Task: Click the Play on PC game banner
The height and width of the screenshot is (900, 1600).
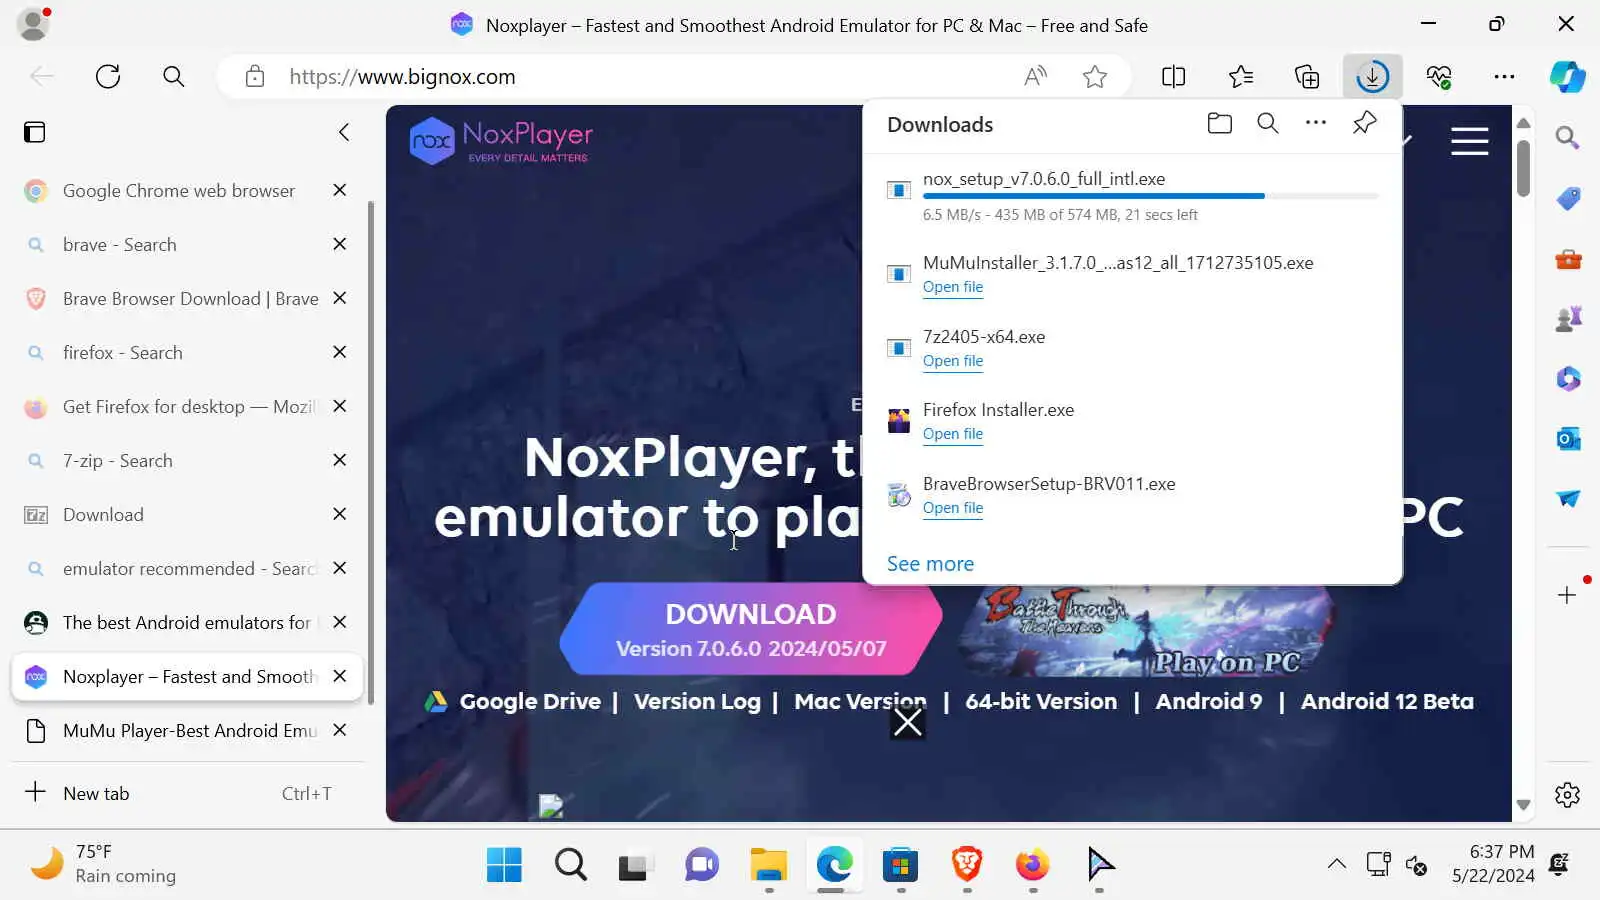Action: 1146,631
